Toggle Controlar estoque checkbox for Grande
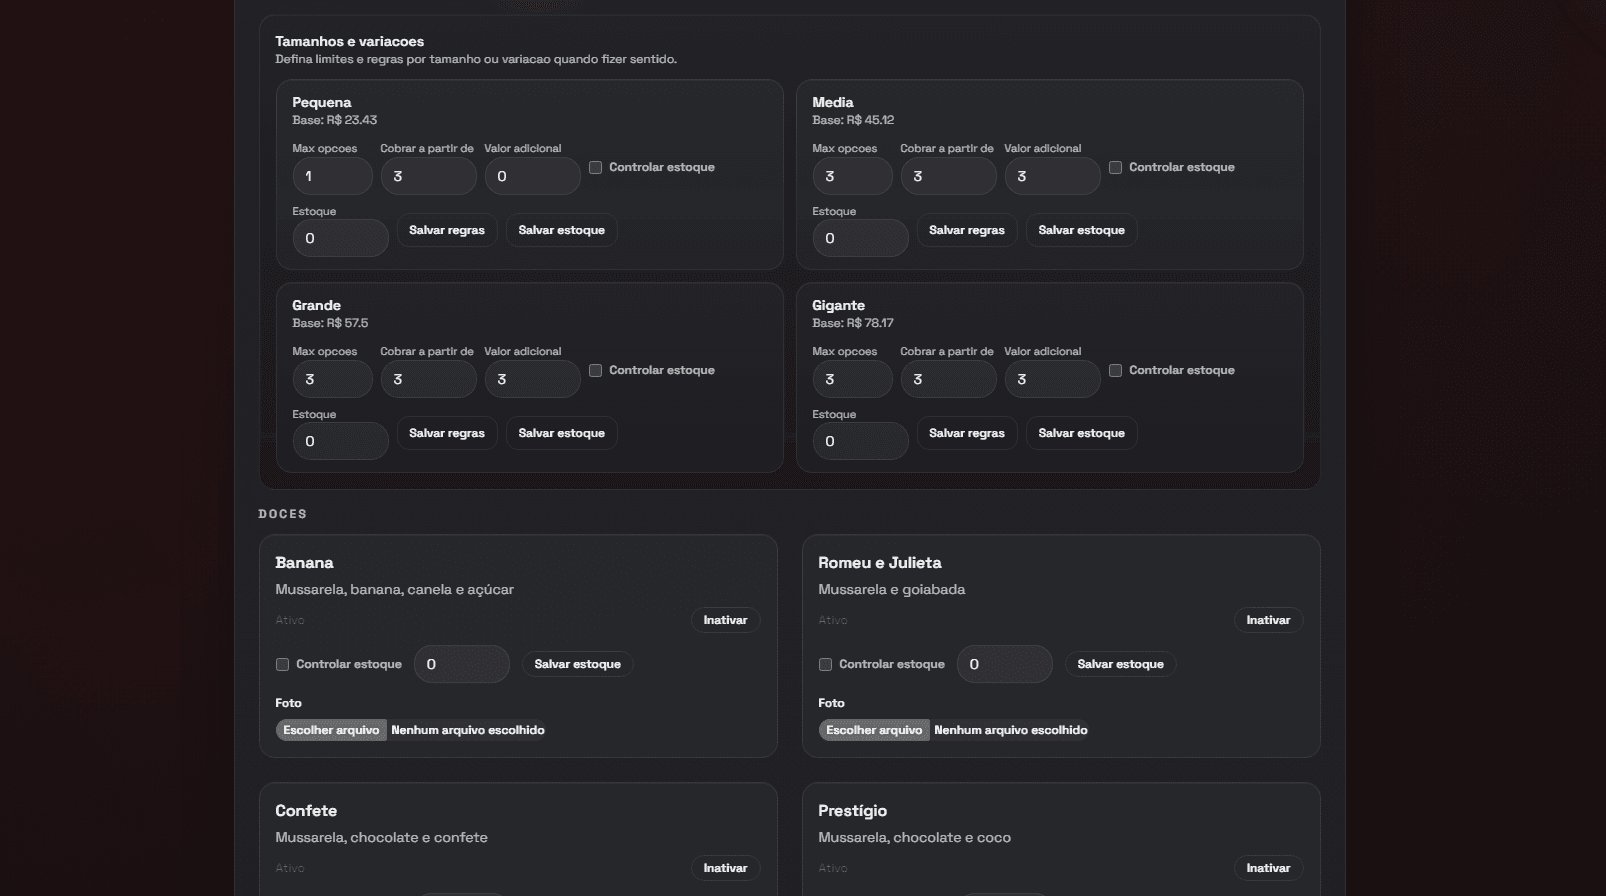Viewport: 1606px width, 896px height. coord(595,371)
